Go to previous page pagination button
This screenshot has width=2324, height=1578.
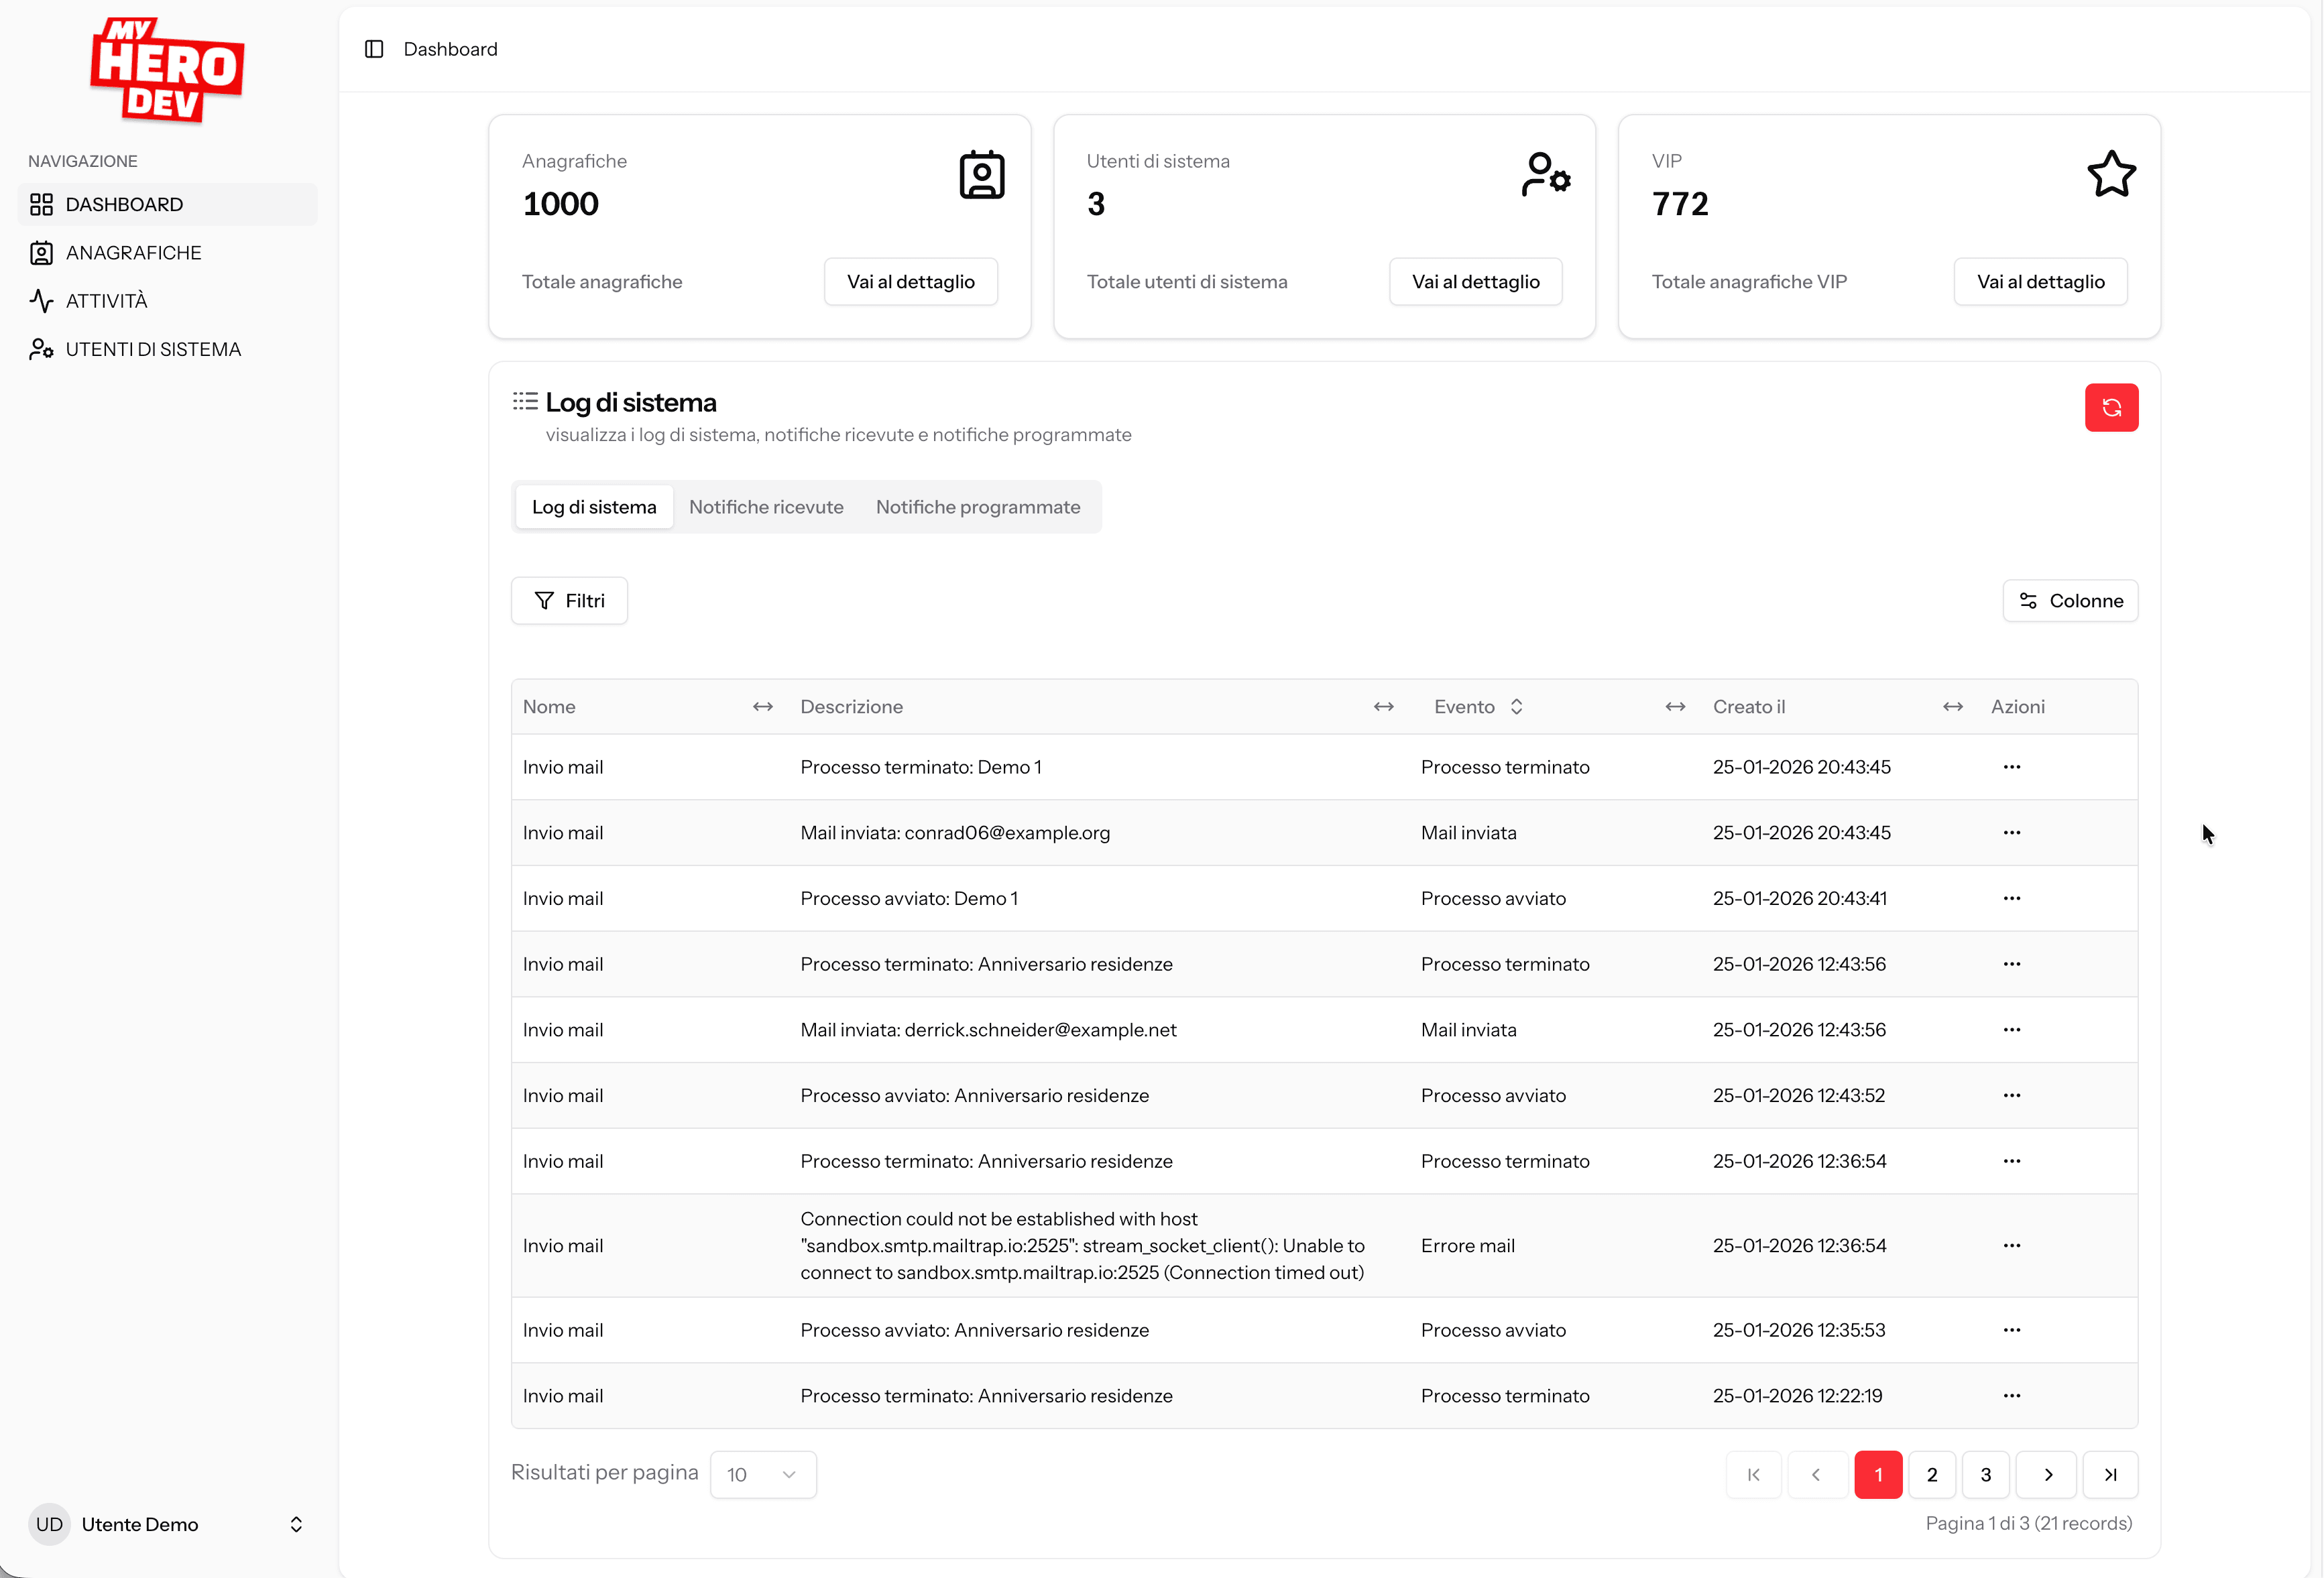click(1816, 1474)
